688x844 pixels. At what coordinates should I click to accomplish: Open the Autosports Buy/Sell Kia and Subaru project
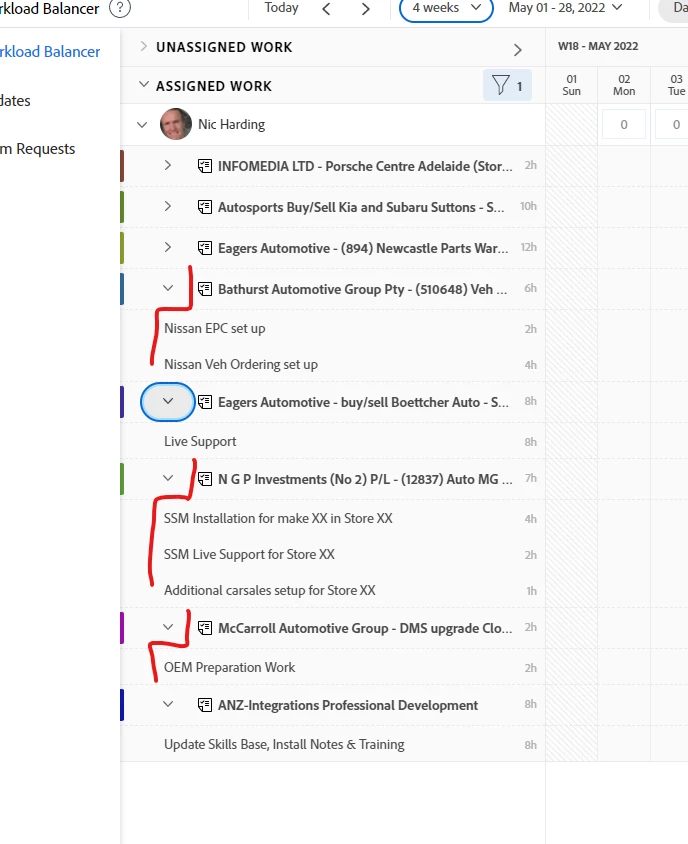tap(361, 207)
